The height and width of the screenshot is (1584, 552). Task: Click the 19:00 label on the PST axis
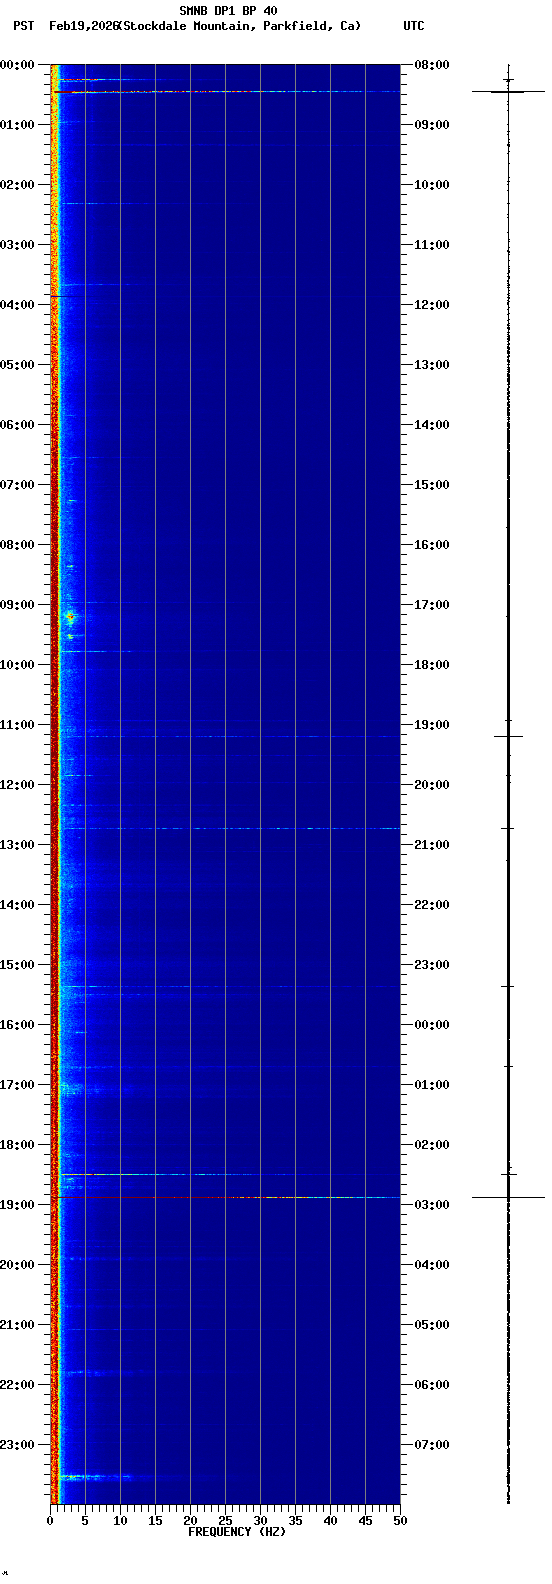point(17,1205)
